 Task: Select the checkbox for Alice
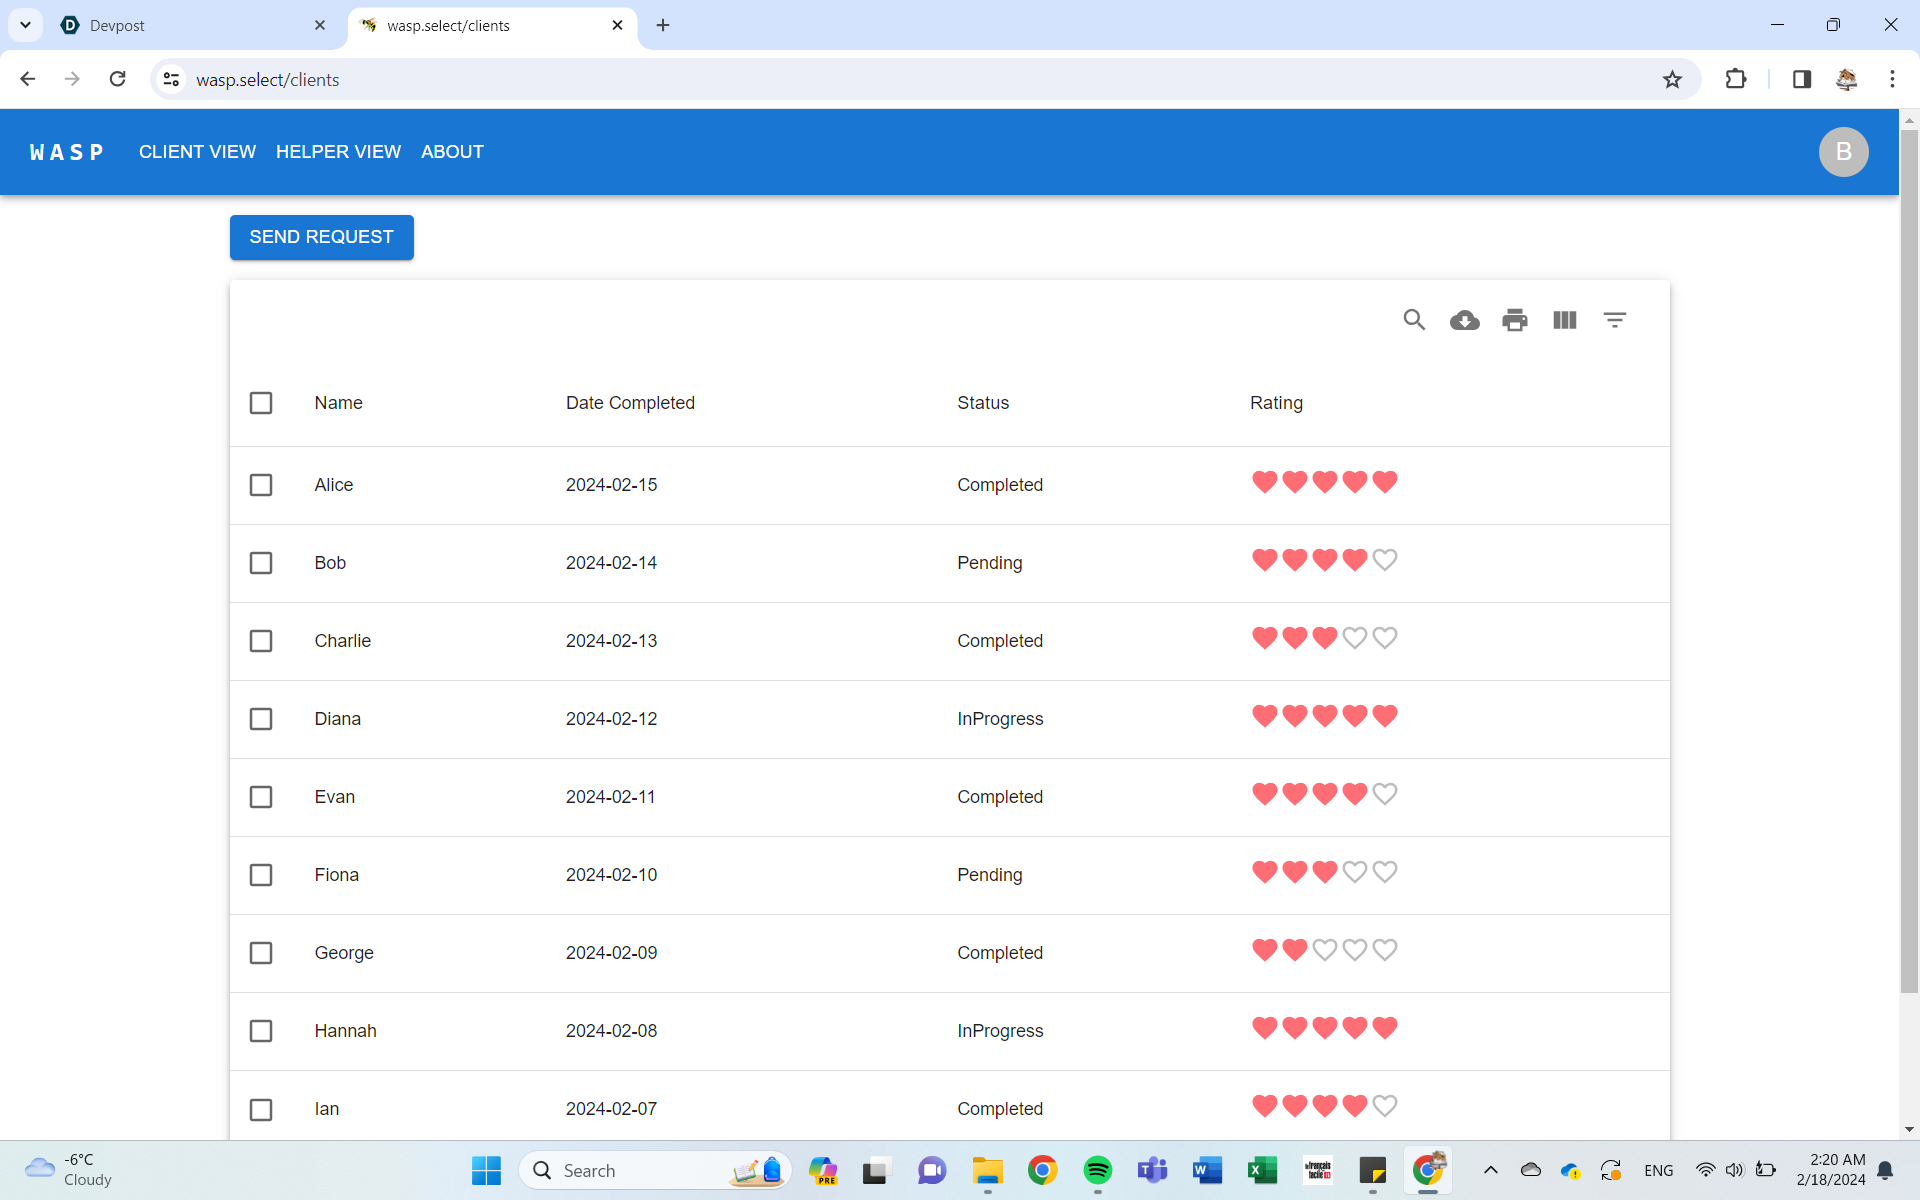click(261, 485)
